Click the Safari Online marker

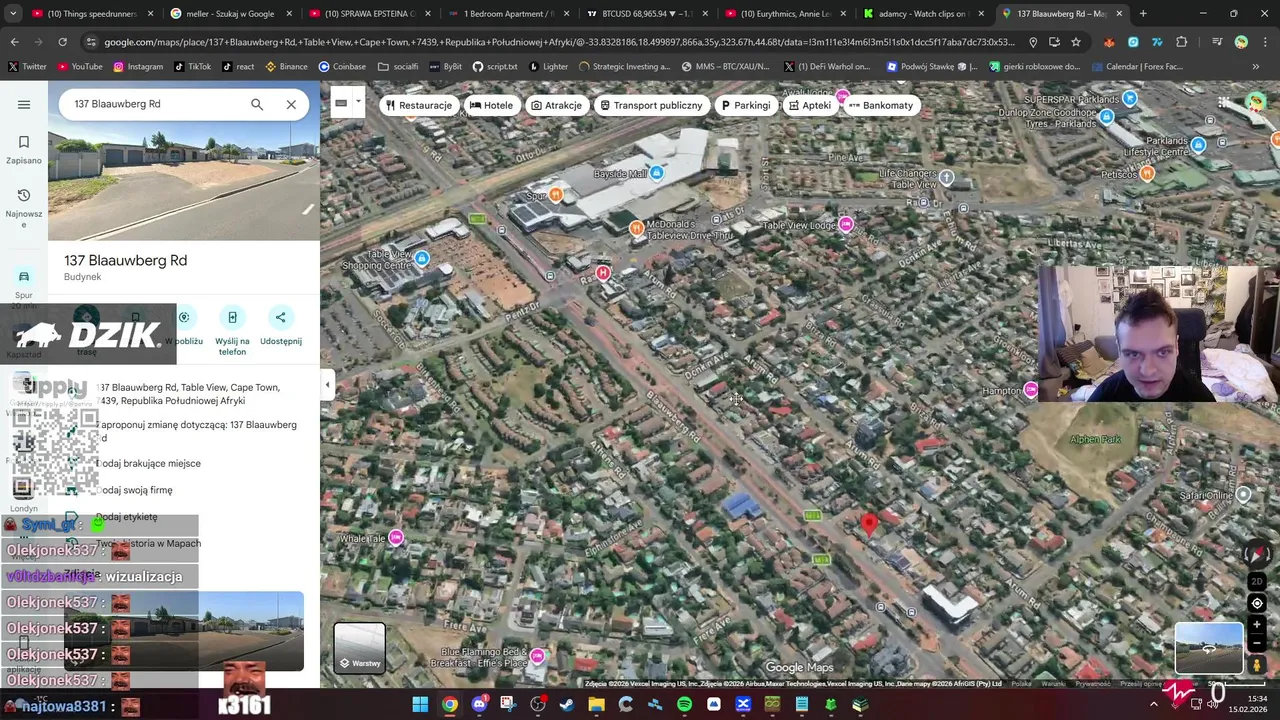(1243, 494)
